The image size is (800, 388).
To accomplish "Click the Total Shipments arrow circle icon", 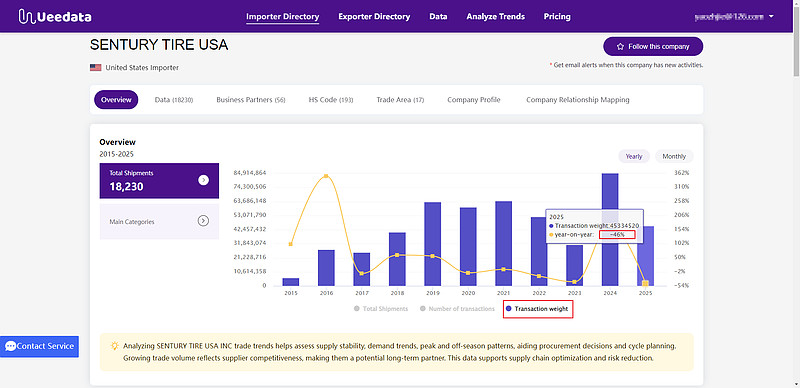I will [203, 180].
